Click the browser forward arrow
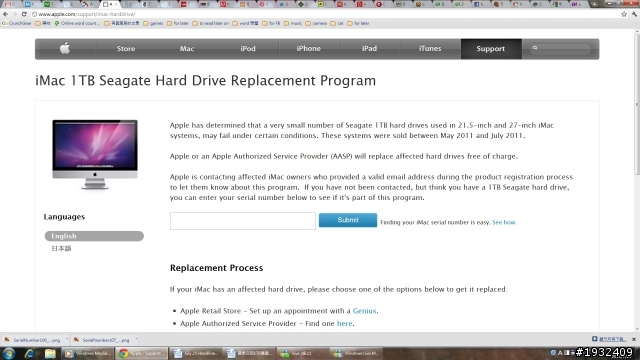 point(15,14)
